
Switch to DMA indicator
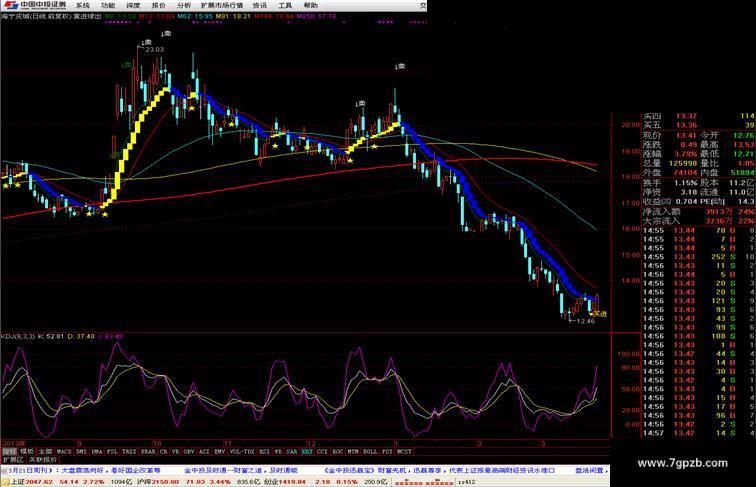coord(96,452)
